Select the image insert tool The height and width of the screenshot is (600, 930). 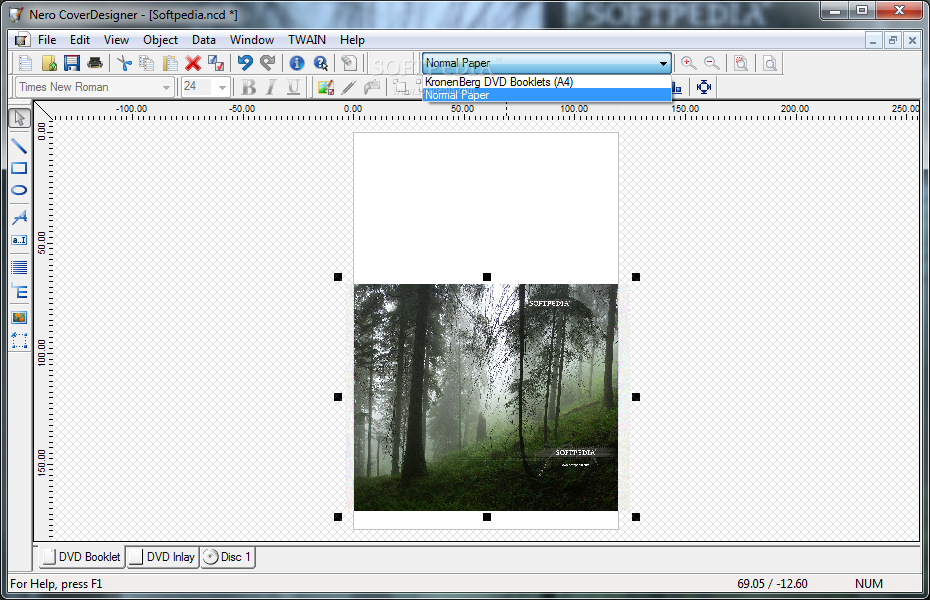[x=20, y=317]
